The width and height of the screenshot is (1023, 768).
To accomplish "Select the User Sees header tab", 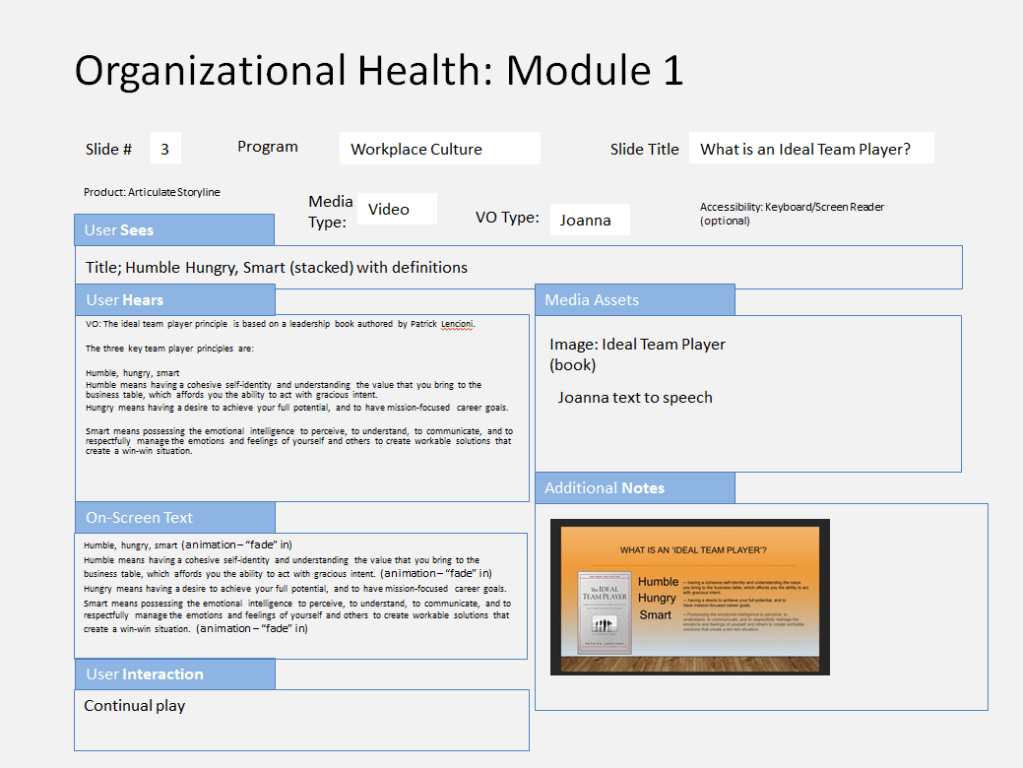I will [174, 230].
